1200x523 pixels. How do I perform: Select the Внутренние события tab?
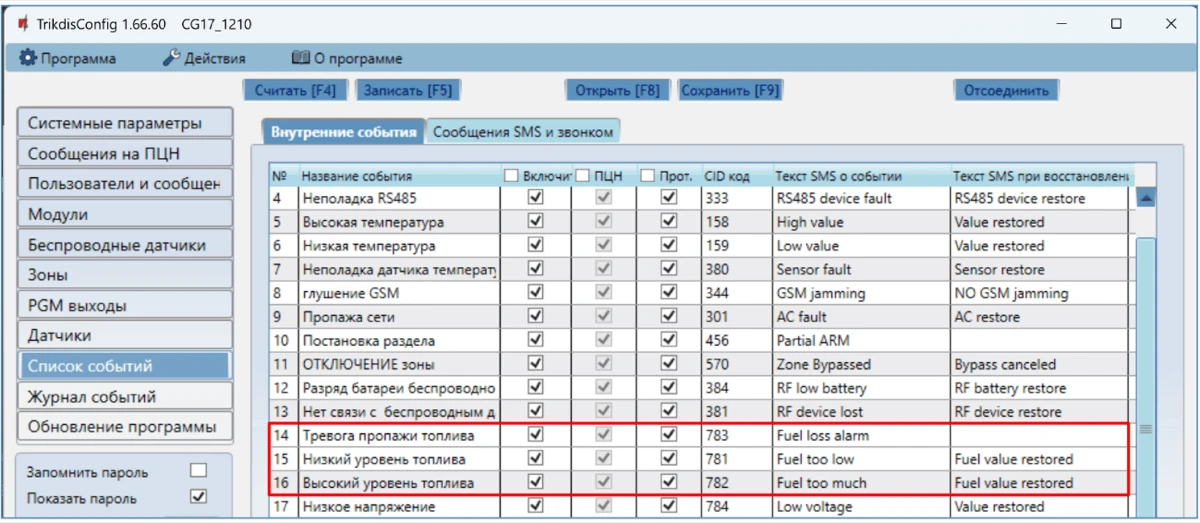tap(343, 131)
